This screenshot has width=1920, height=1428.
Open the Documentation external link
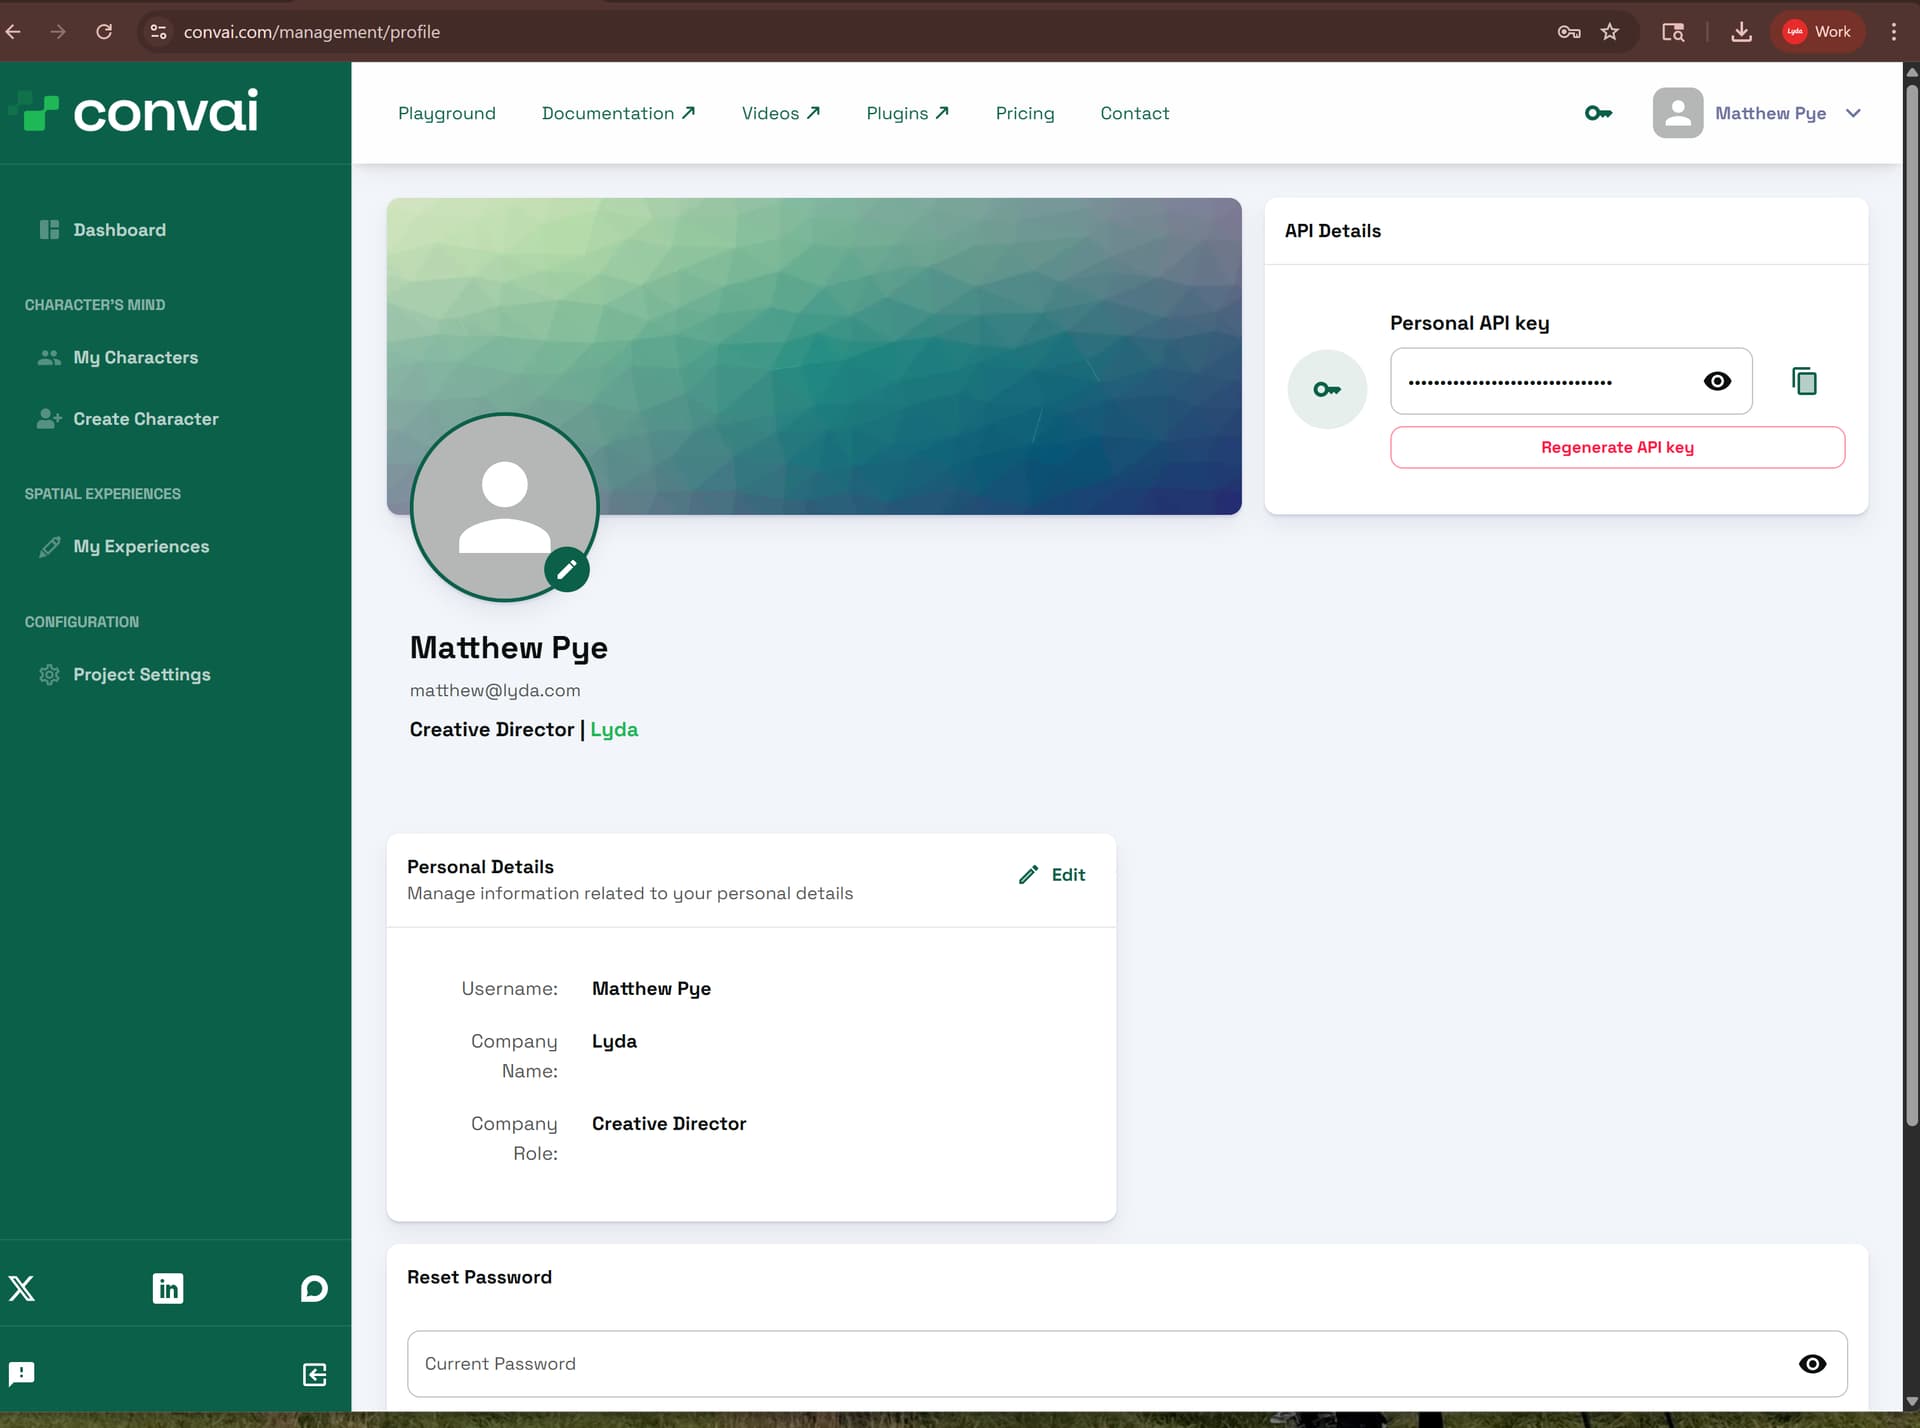(618, 113)
